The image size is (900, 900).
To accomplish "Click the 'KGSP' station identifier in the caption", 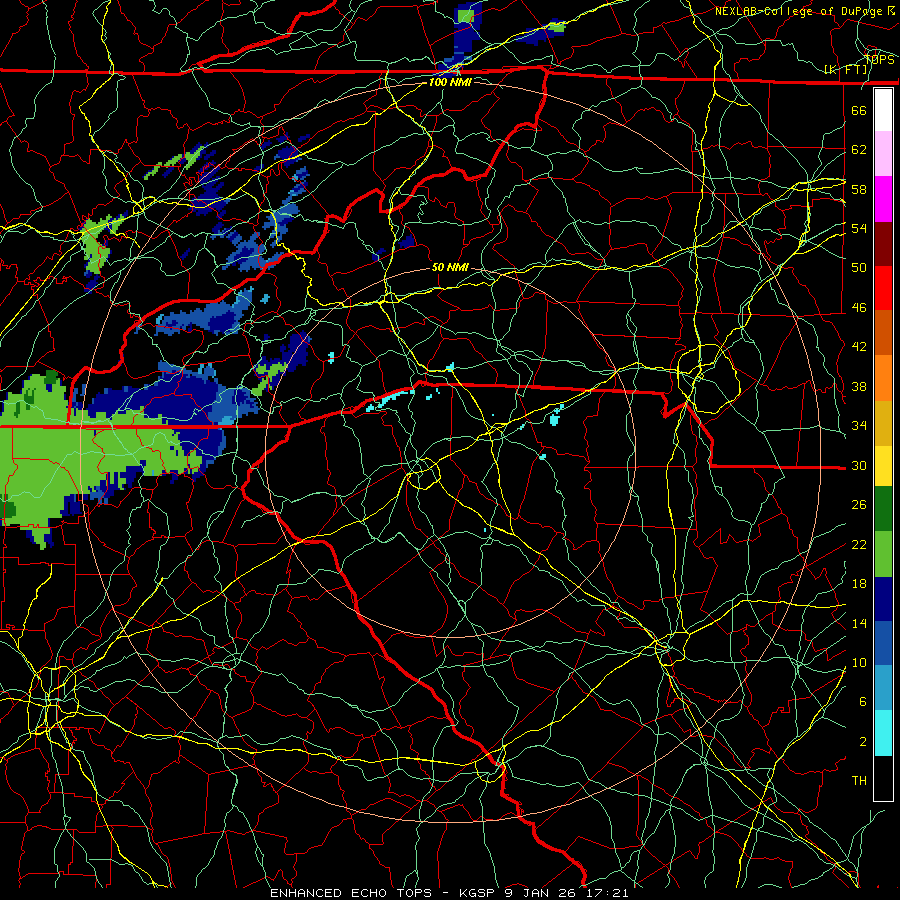I will pyautogui.click(x=479, y=893).
